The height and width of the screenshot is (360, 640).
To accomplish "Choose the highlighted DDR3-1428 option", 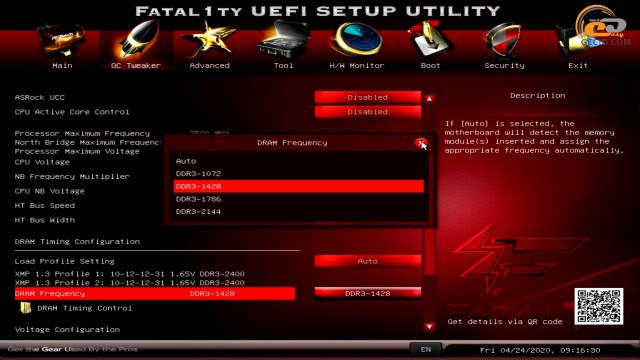I will pos(299,186).
